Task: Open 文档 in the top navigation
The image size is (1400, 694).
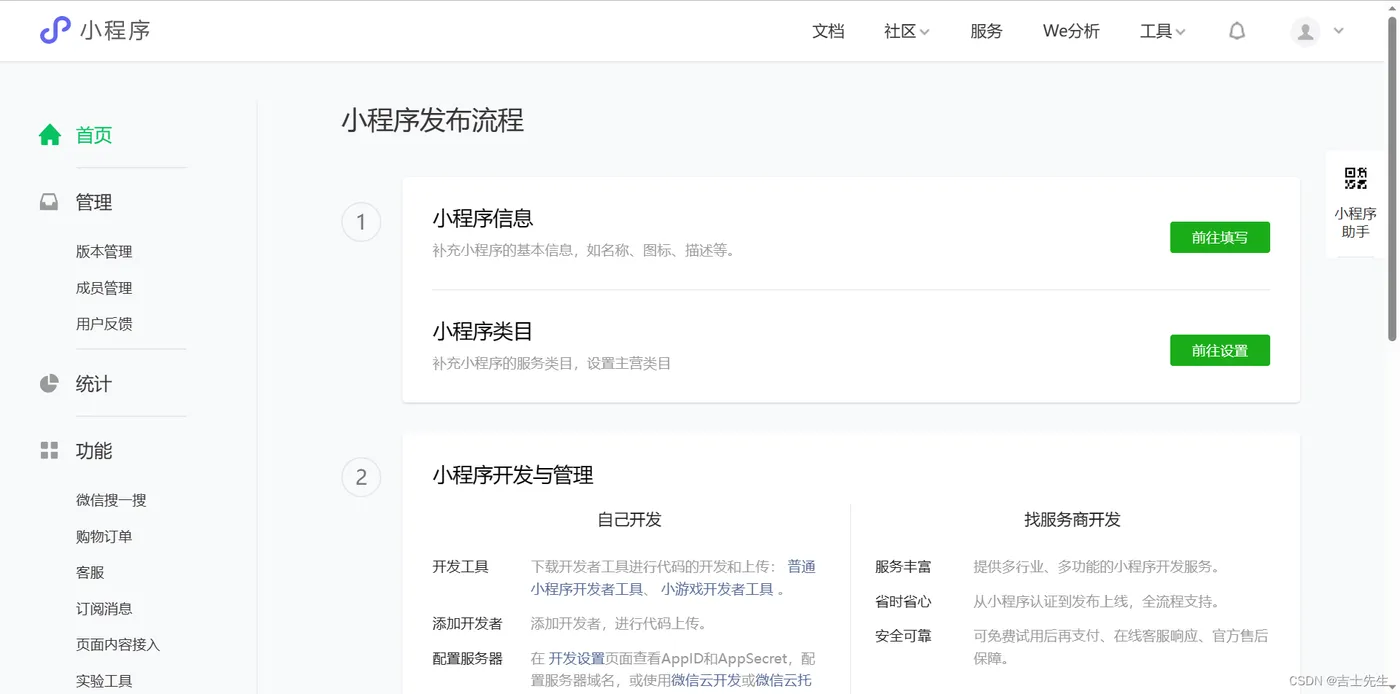Action: coord(828,31)
